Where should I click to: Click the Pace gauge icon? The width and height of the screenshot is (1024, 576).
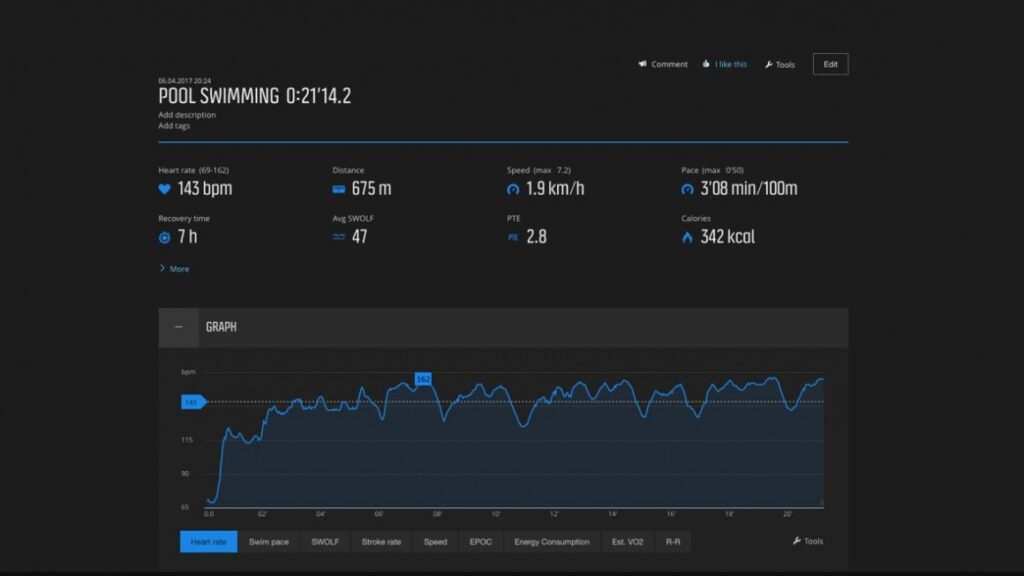[686, 188]
